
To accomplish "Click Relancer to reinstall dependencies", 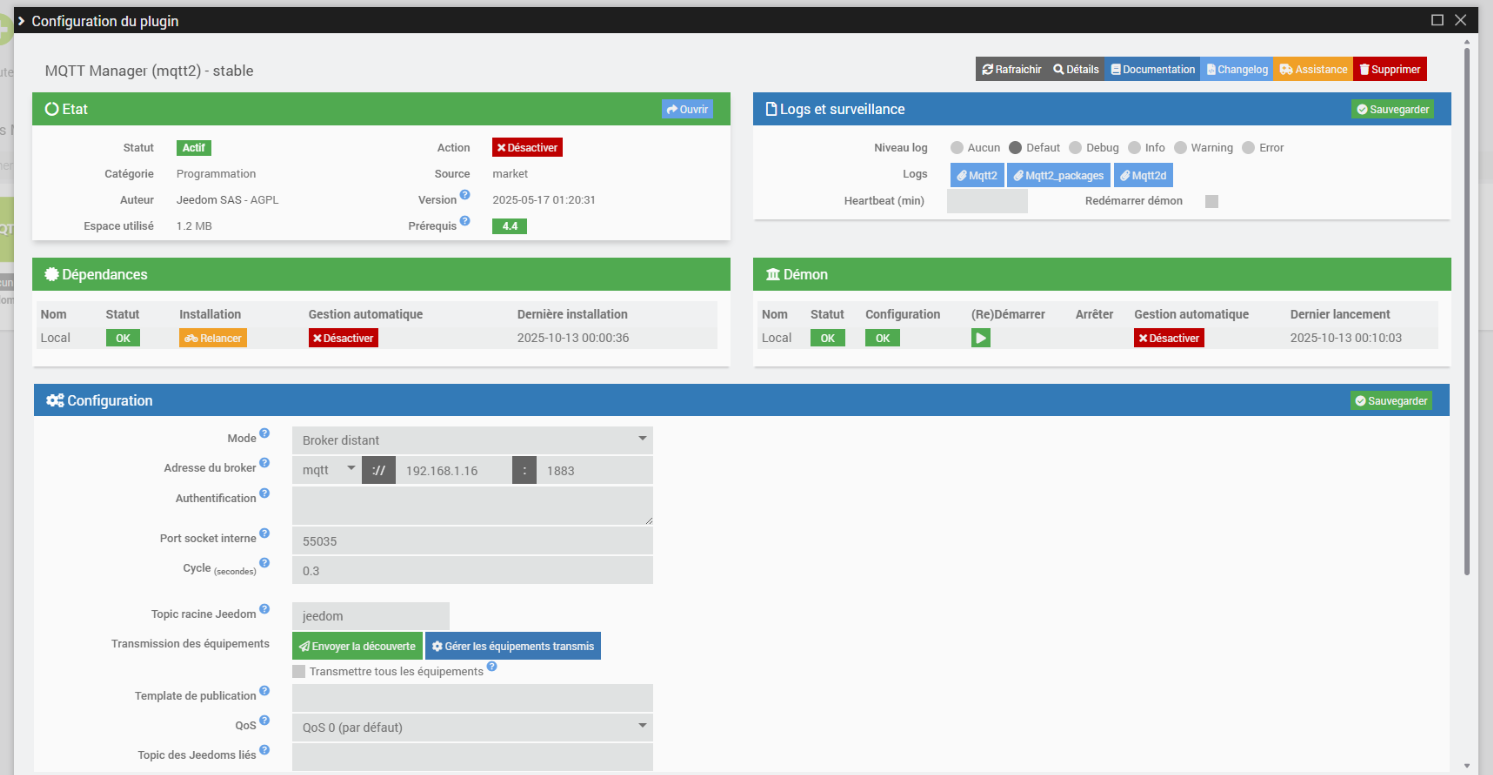I will click(213, 338).
